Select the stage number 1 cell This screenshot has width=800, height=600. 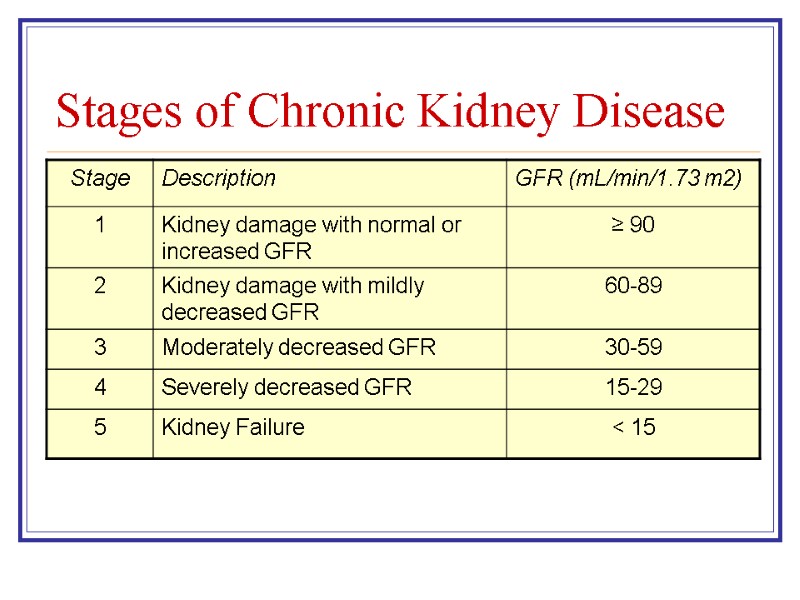[x=100, y=225]
